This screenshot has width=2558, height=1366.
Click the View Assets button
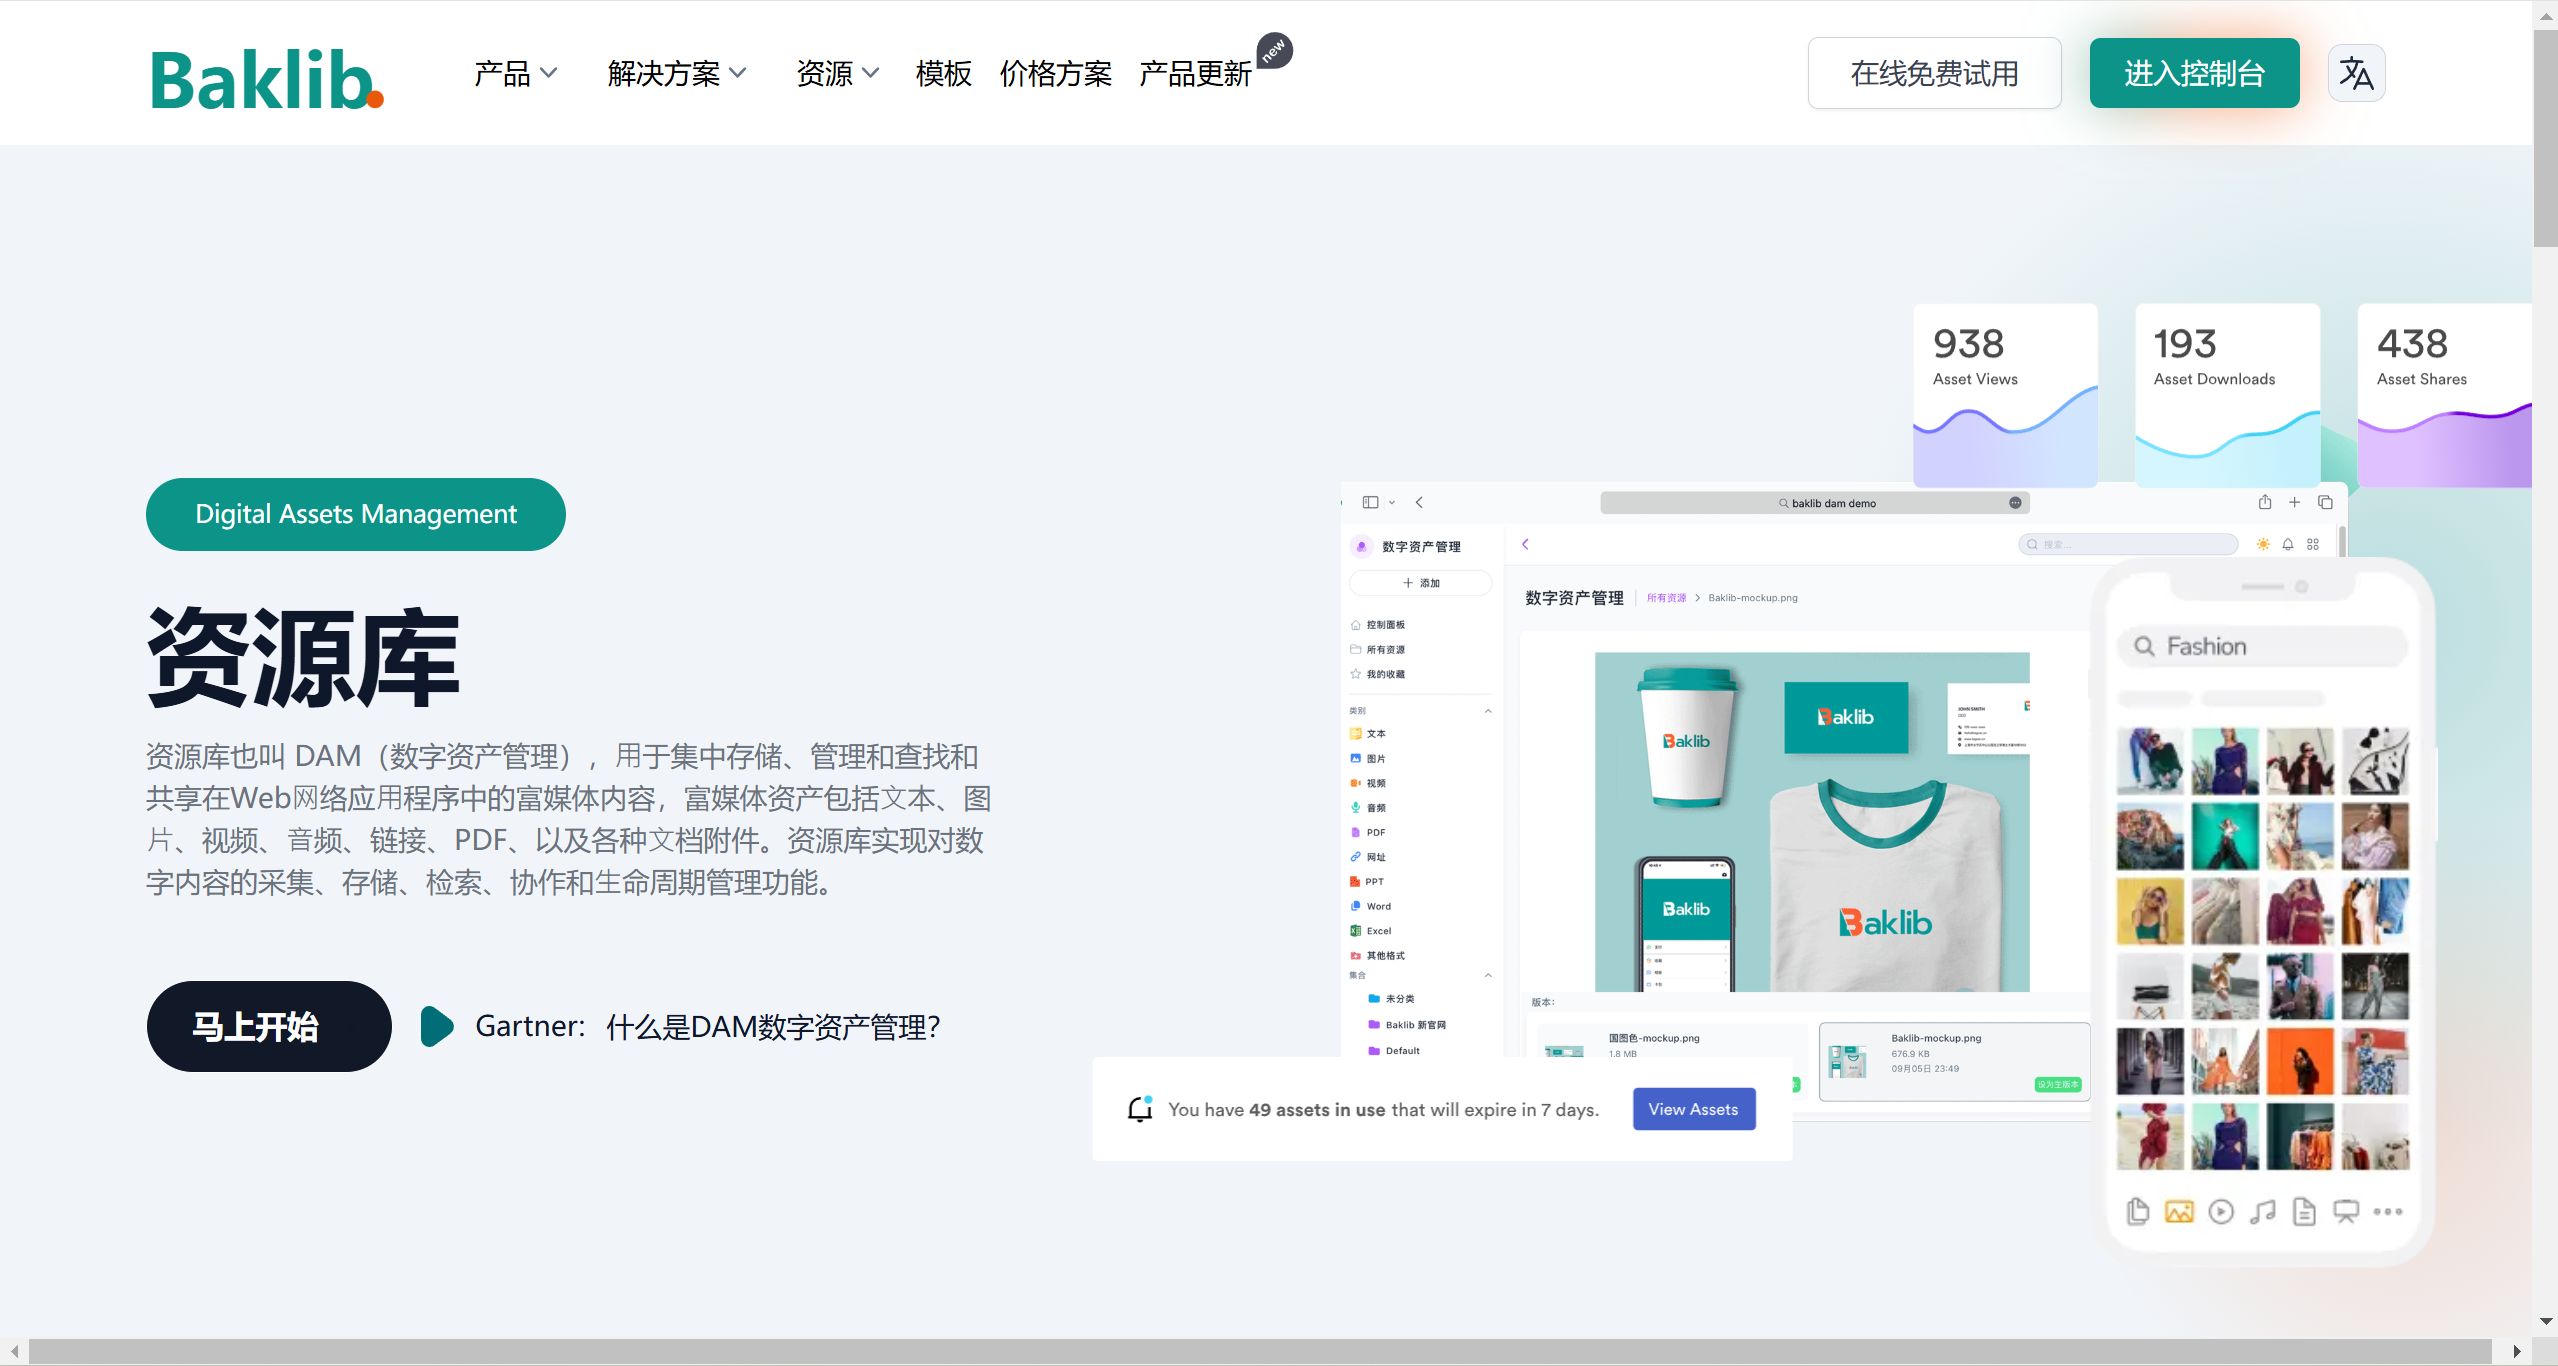(1693, 1109)
